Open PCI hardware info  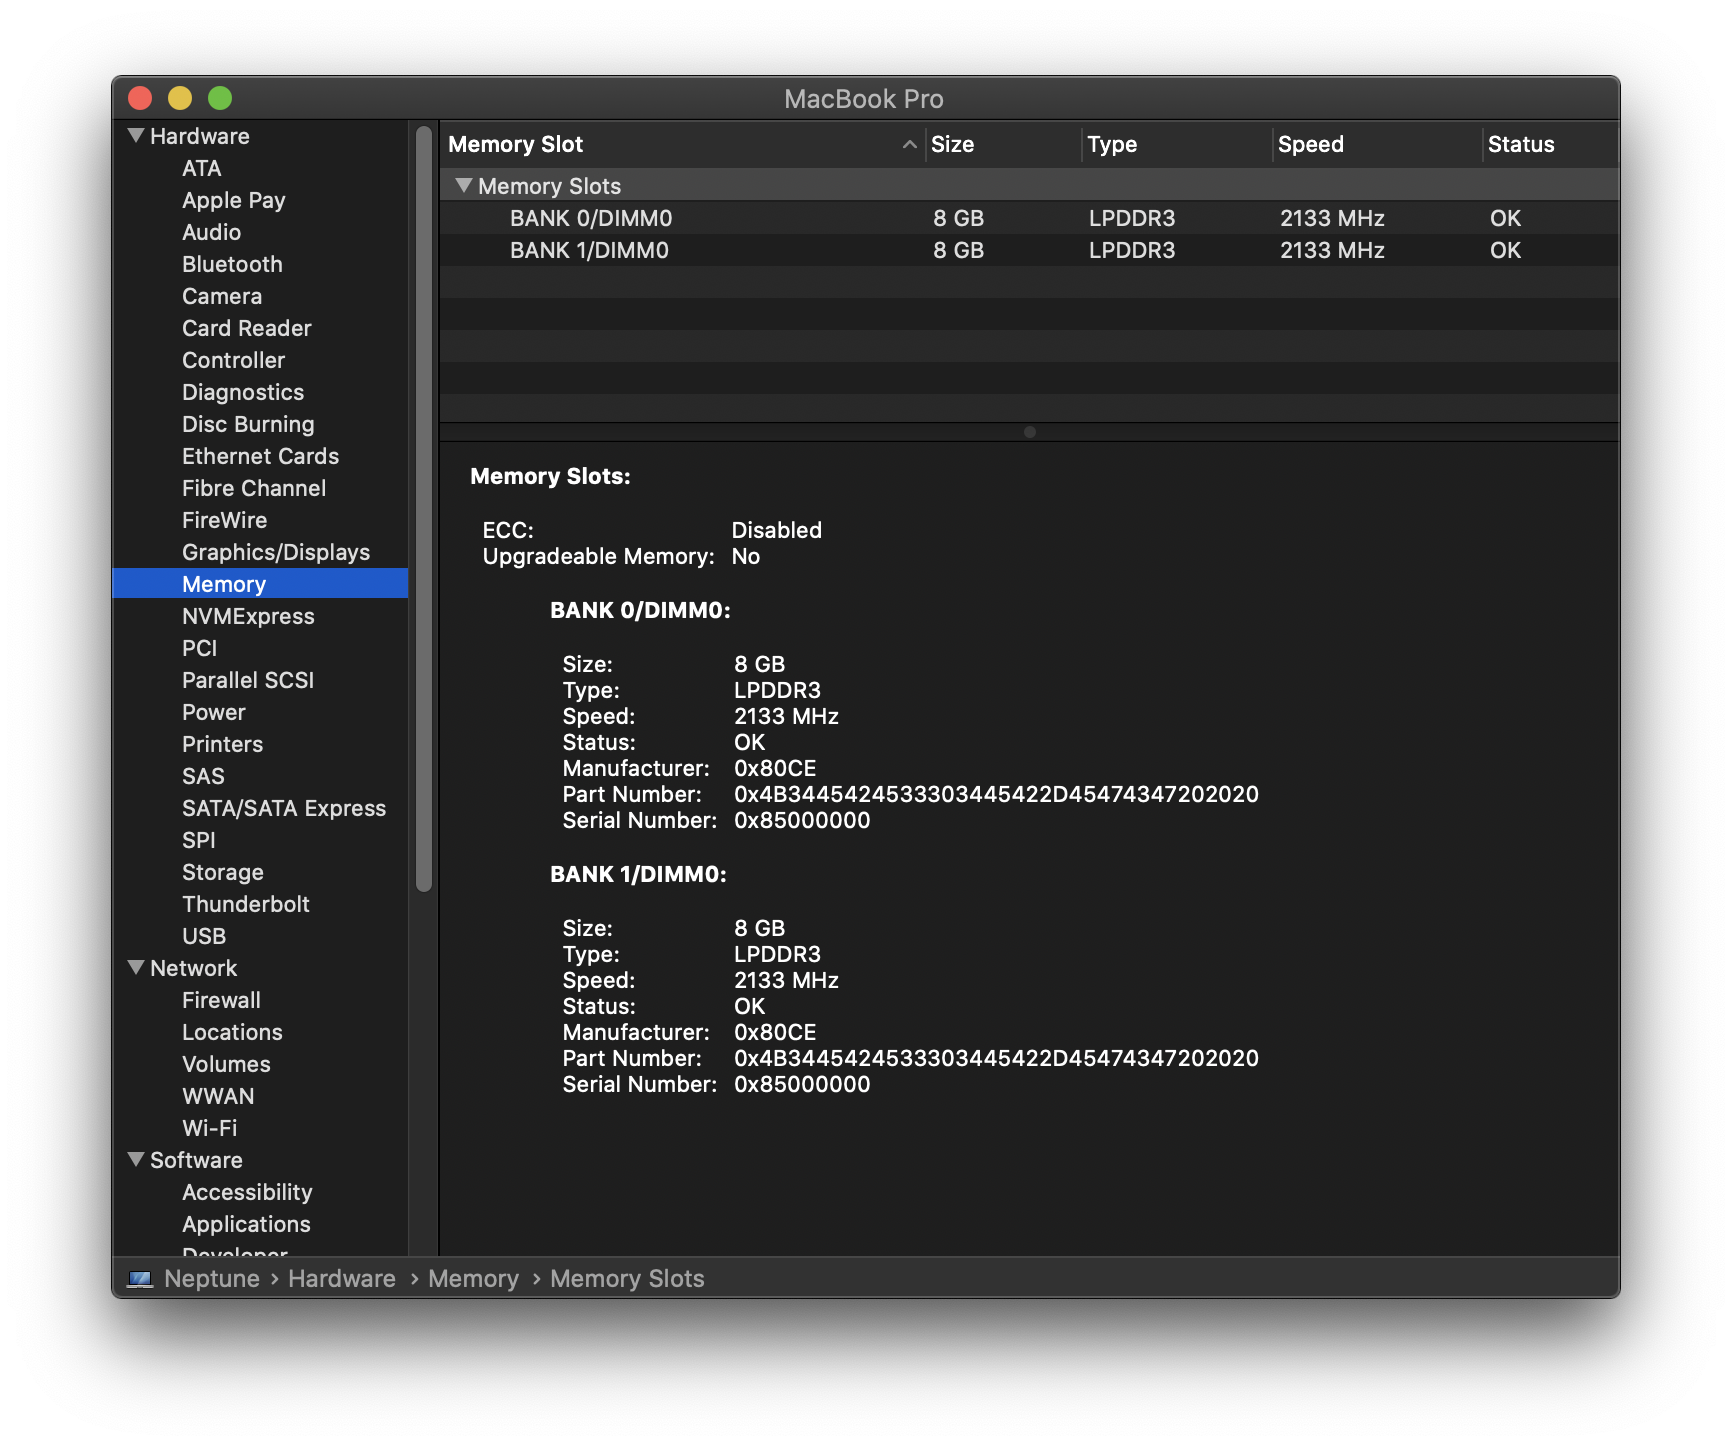(x=199, y=648)
